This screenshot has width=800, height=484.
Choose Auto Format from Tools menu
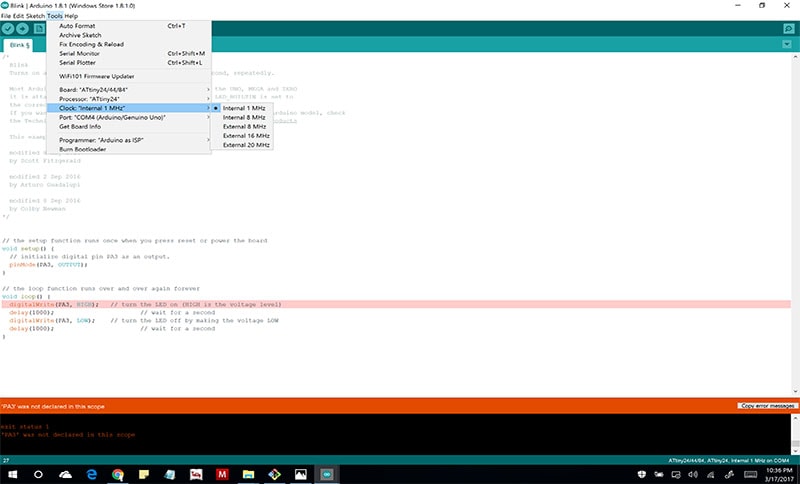pyautogui.click(x=129, y=26)
